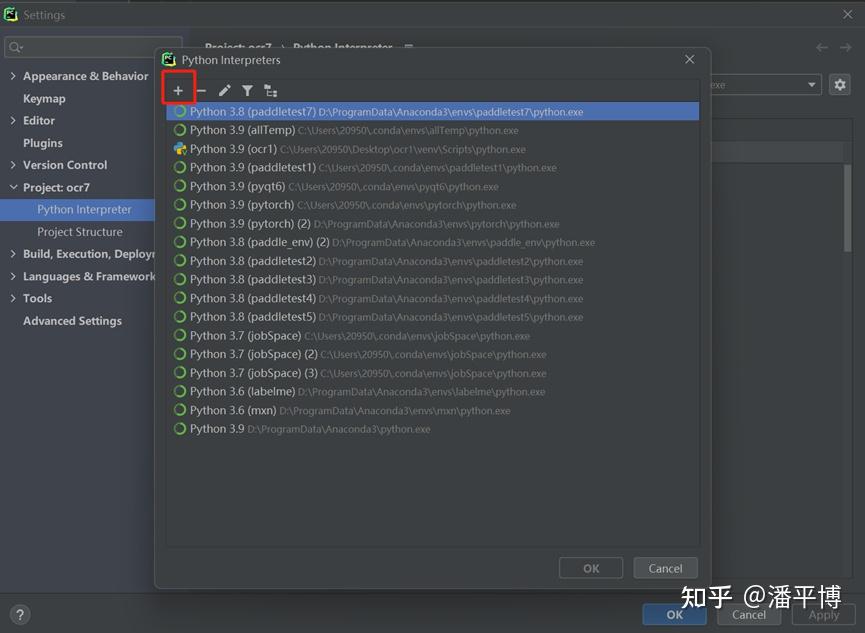The height and width of the screenshot is (633, 865).
Task: Select Python 3.9 (allTemp) interpreter
Action: pos(432,130)
